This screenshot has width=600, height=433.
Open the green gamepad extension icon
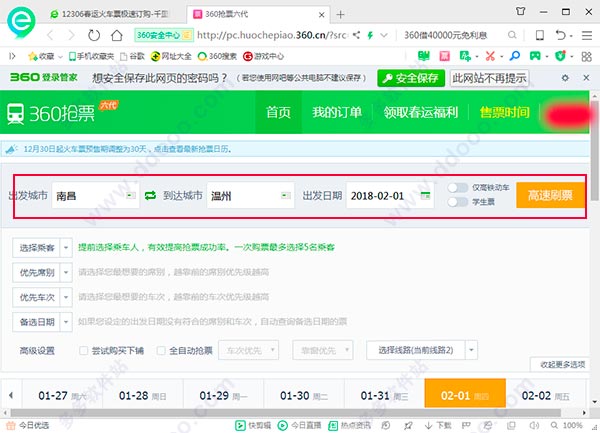535,56
